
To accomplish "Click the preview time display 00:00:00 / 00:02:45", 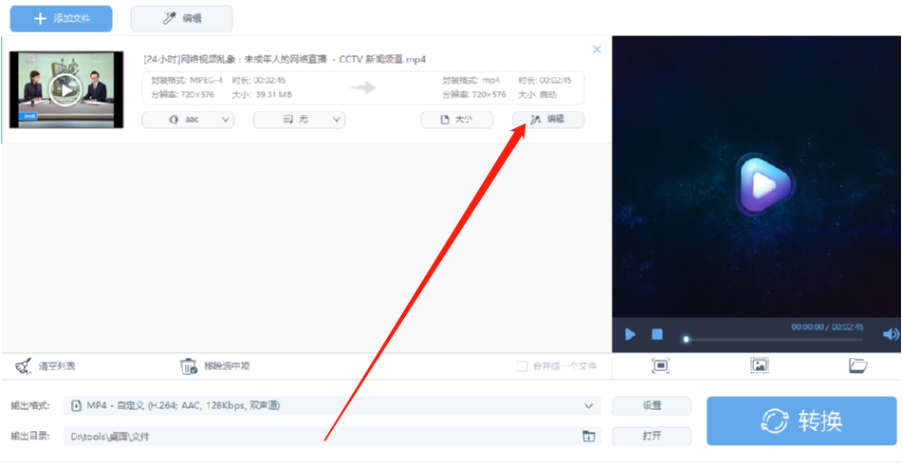I will click(827, 327).
